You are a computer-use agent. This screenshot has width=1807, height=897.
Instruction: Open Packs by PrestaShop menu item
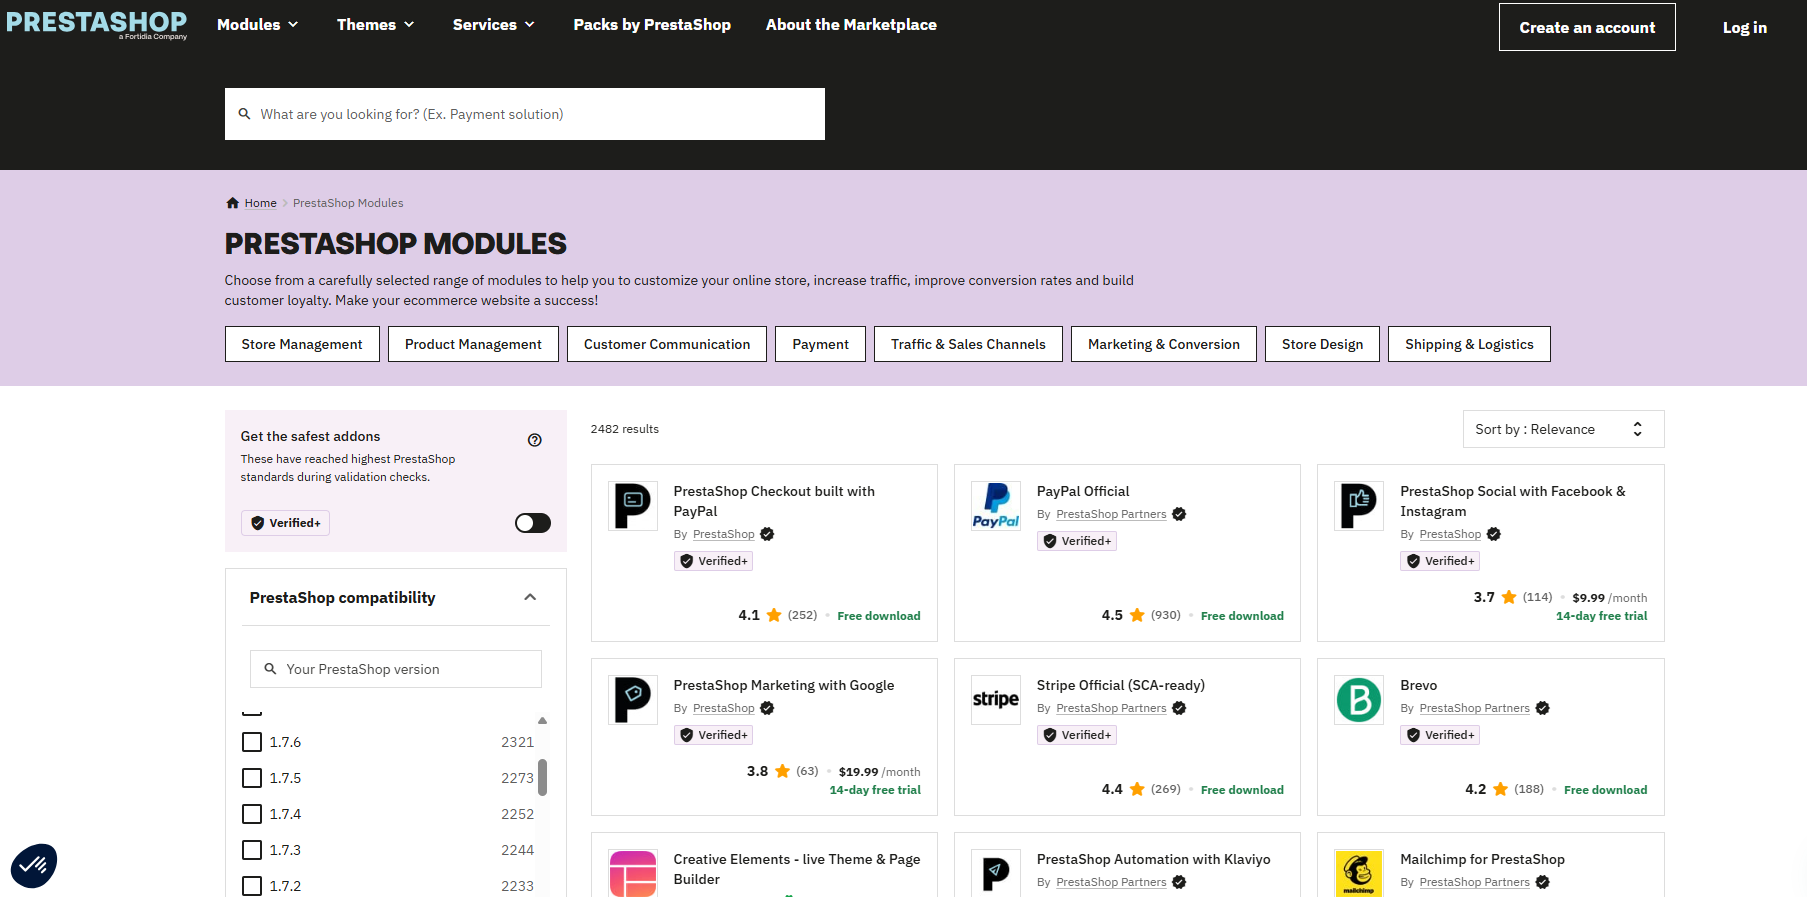(652, 25)
